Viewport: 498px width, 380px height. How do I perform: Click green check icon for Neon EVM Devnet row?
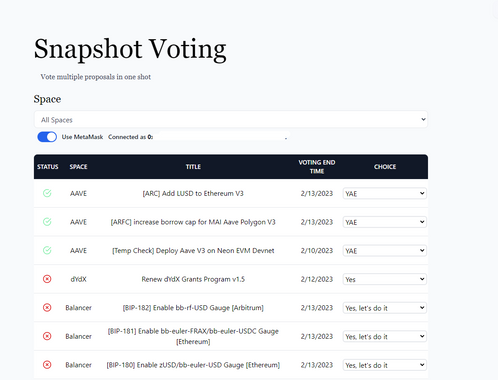(47, 250)
